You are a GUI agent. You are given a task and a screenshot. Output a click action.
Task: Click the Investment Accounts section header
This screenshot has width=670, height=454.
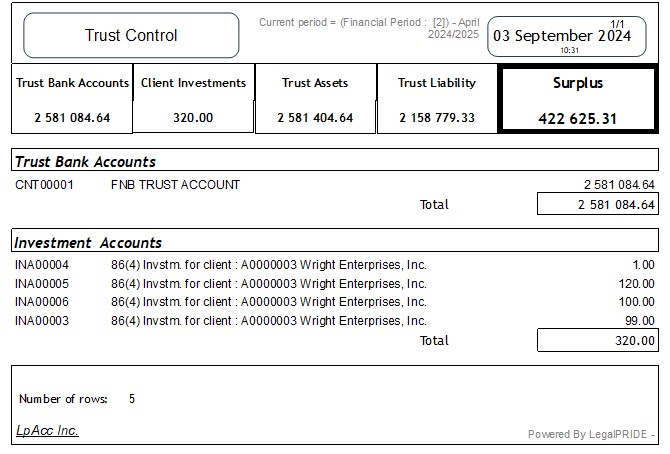pyautogui.click(x=88, y=243)
